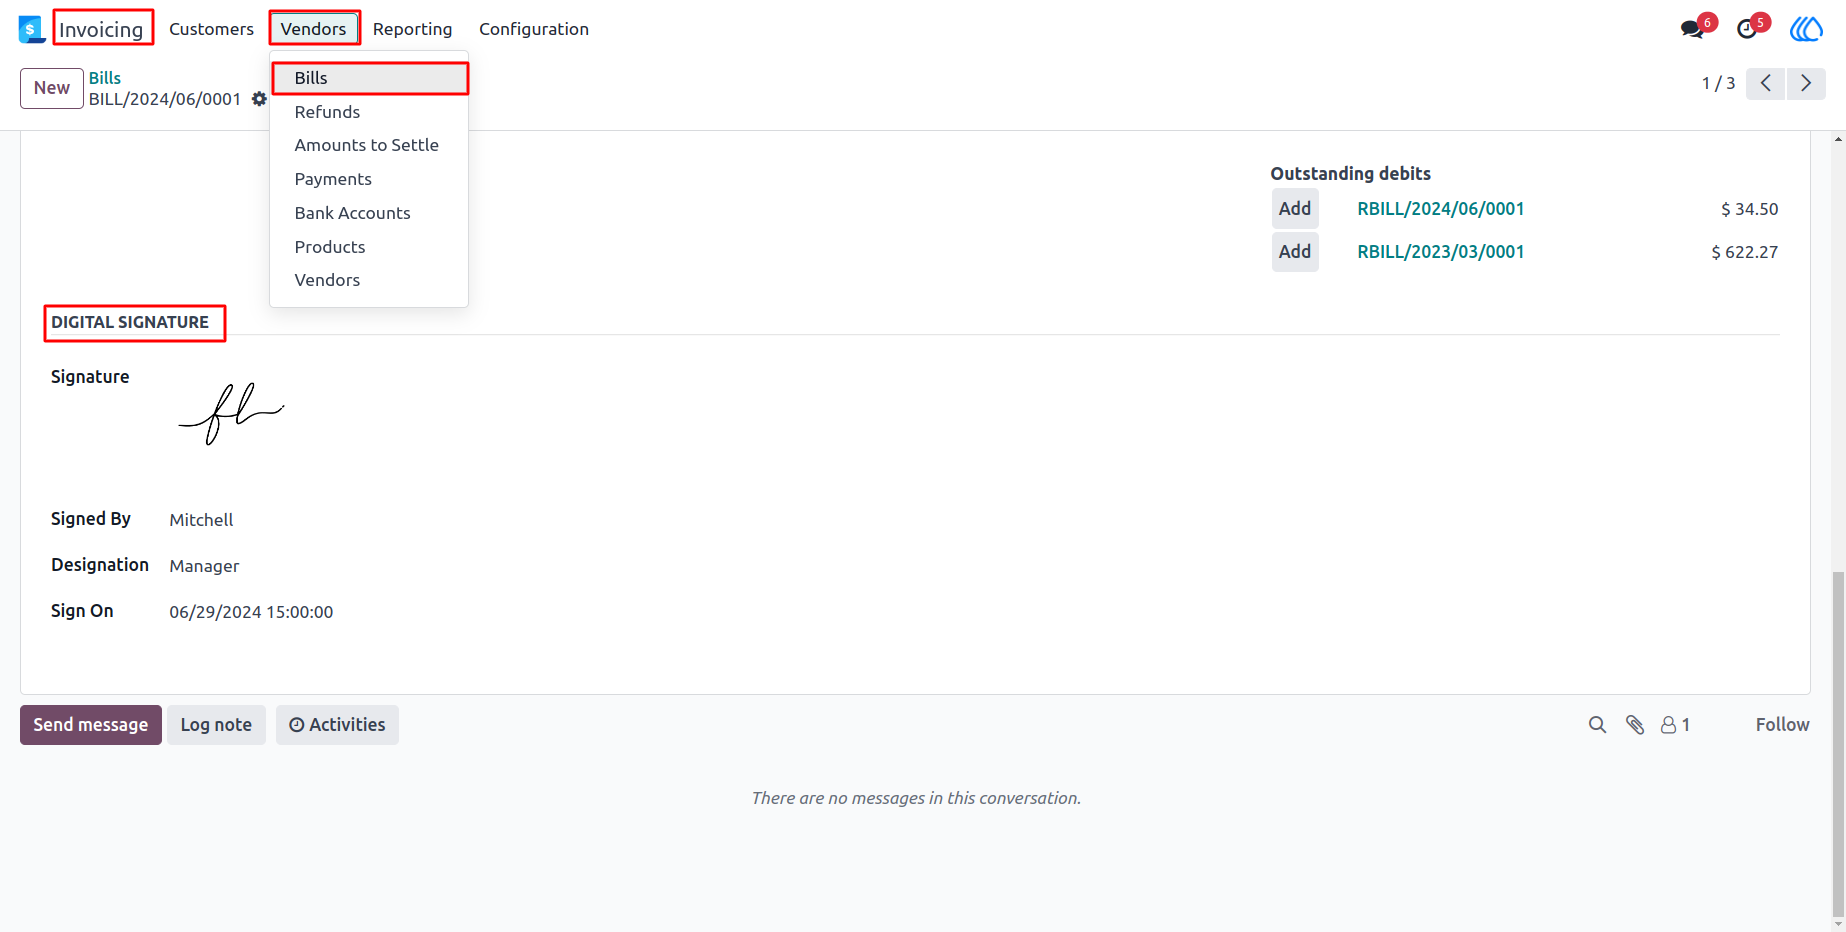Click the Invoicing app title
Screen dimensions: 1846x932
click(101, 29)
